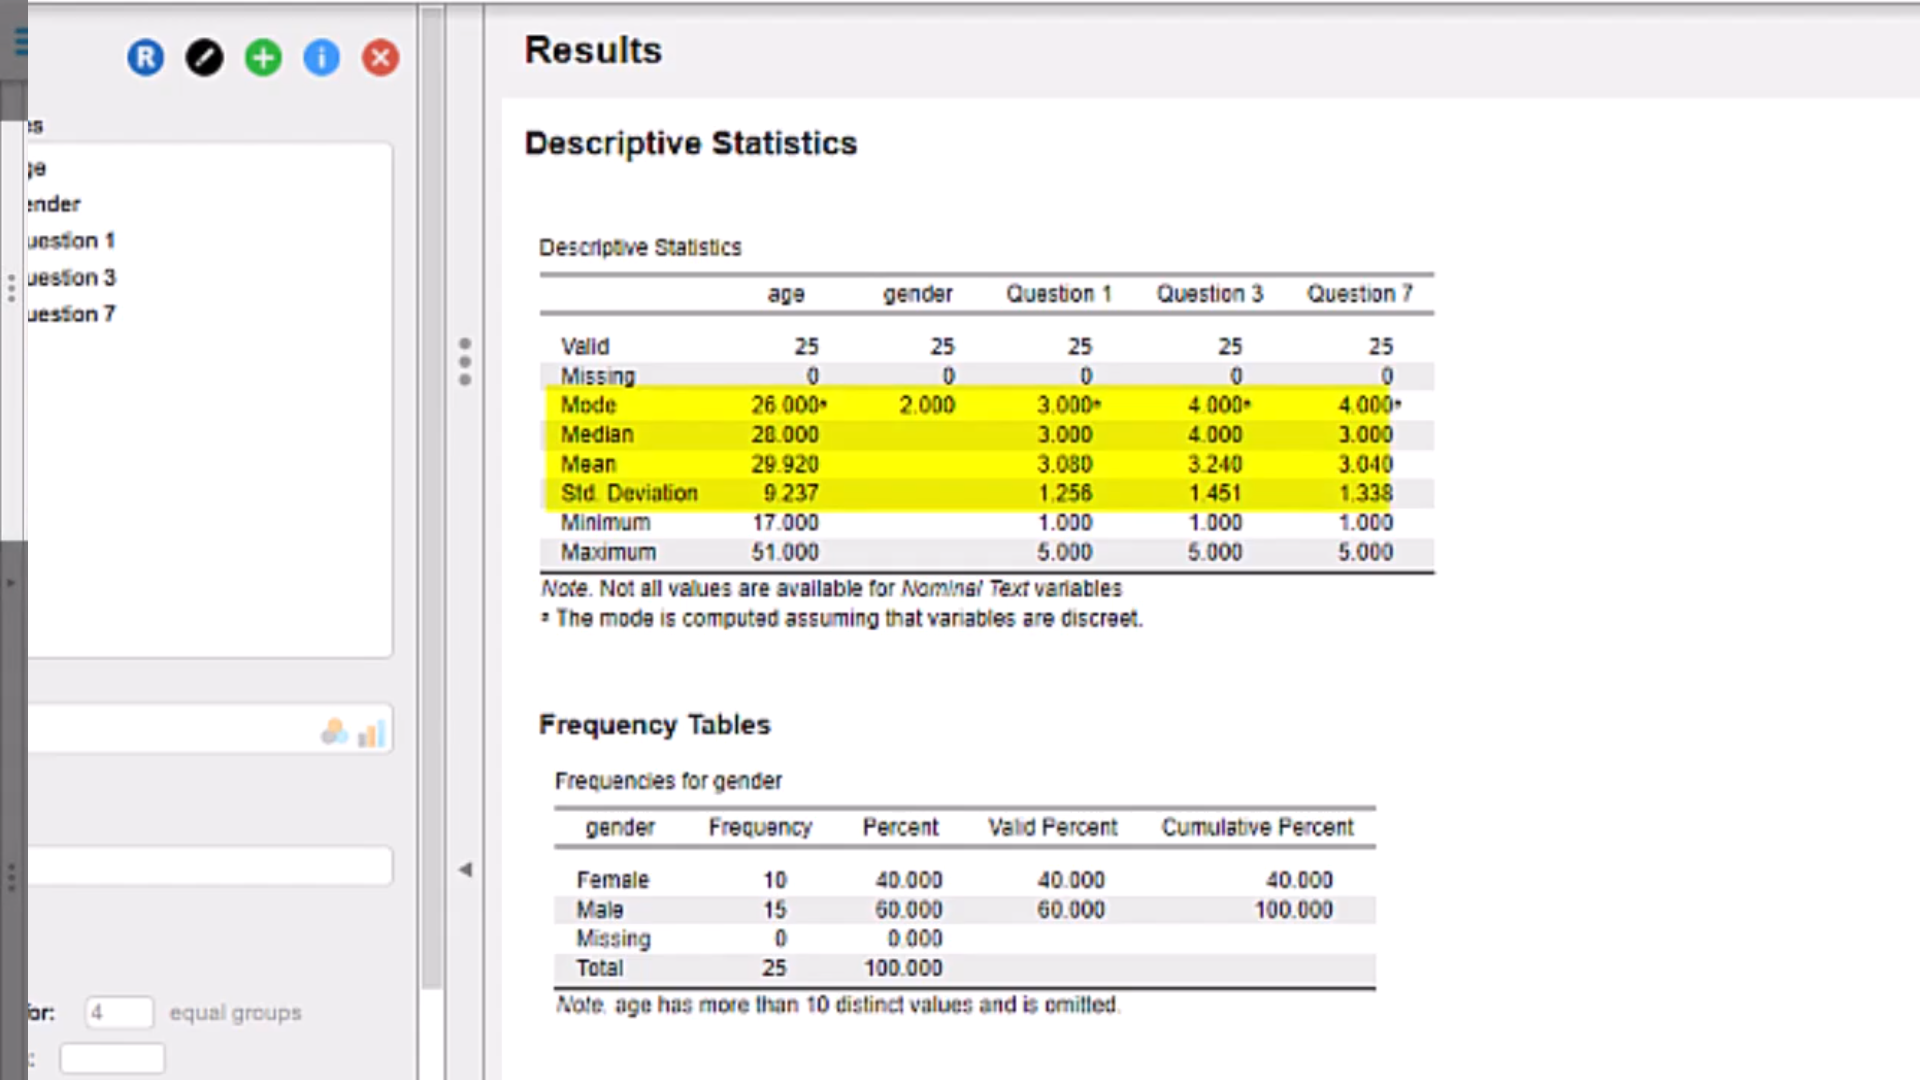Click the blue R syntax icon

(145, 58)
